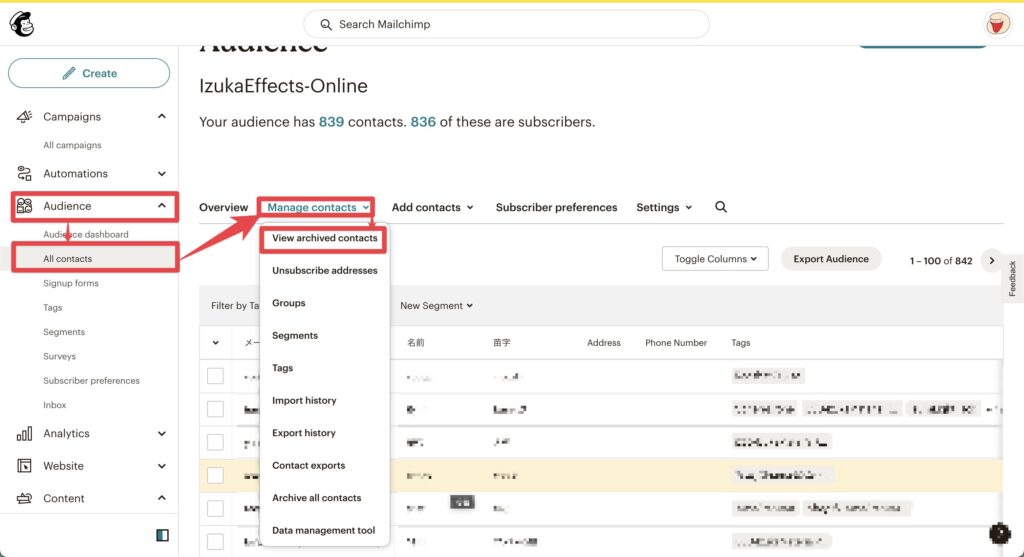Collapse the Audience section chevron

click(161, 206)
